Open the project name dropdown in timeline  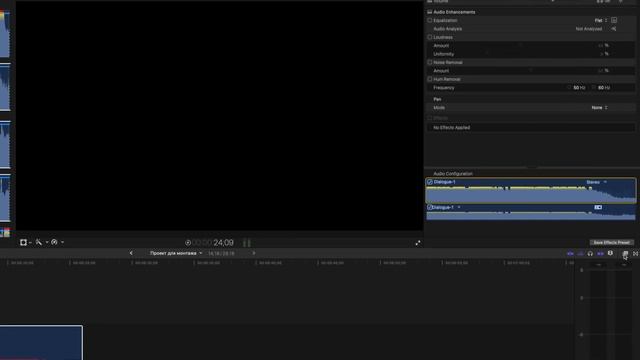(x=176, y=253)
